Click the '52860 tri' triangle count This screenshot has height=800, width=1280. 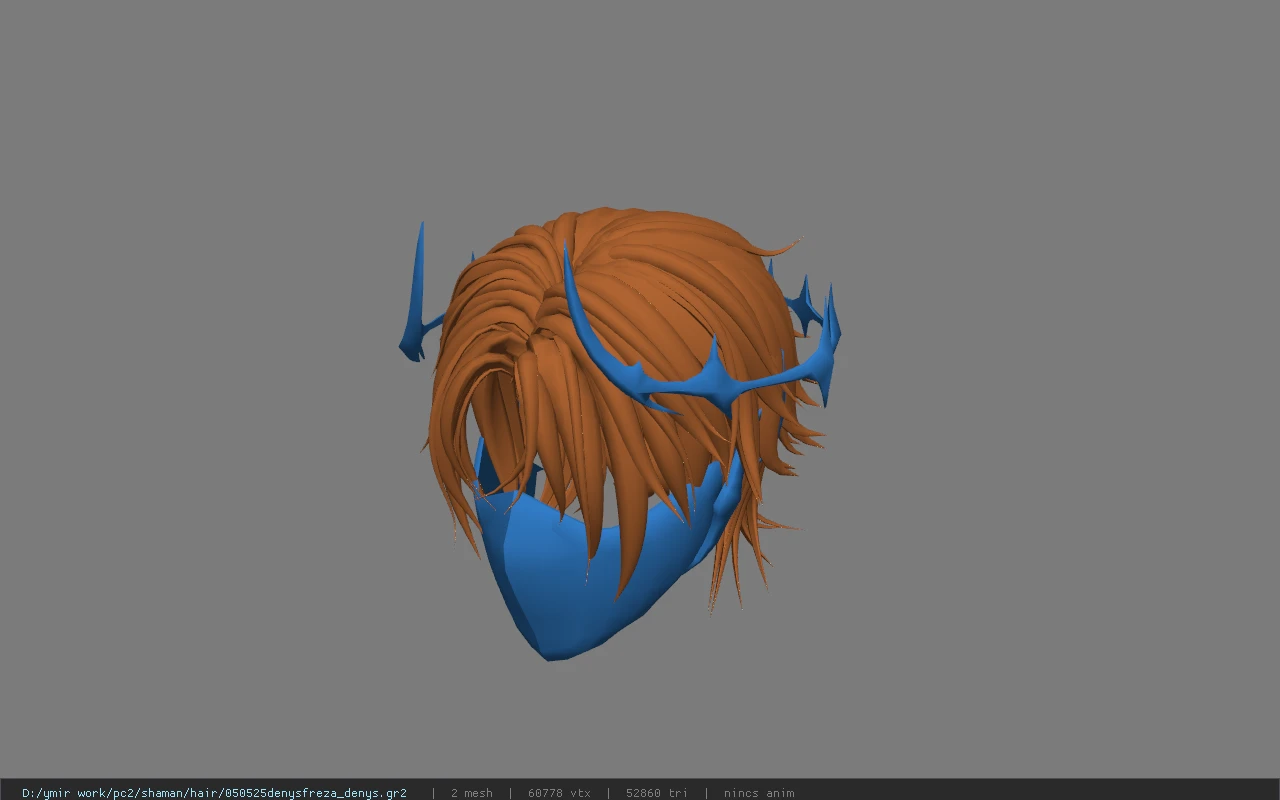click(657, 793)
